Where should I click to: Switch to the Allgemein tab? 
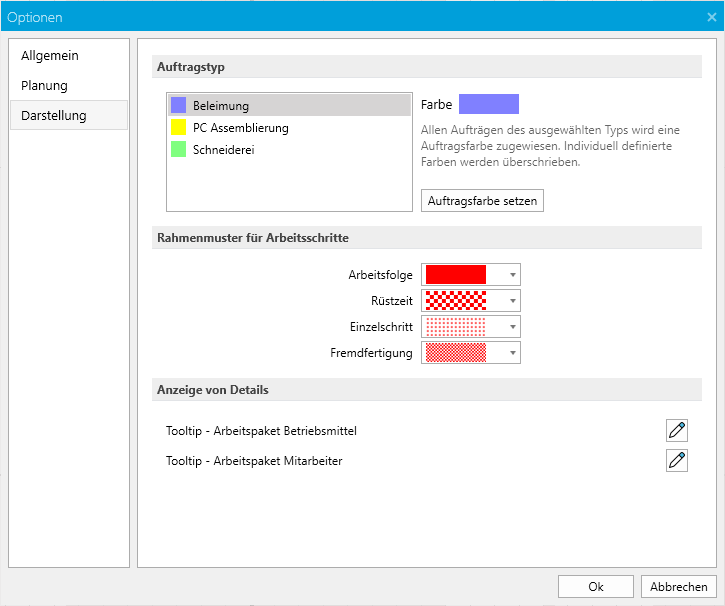point(50,56)
